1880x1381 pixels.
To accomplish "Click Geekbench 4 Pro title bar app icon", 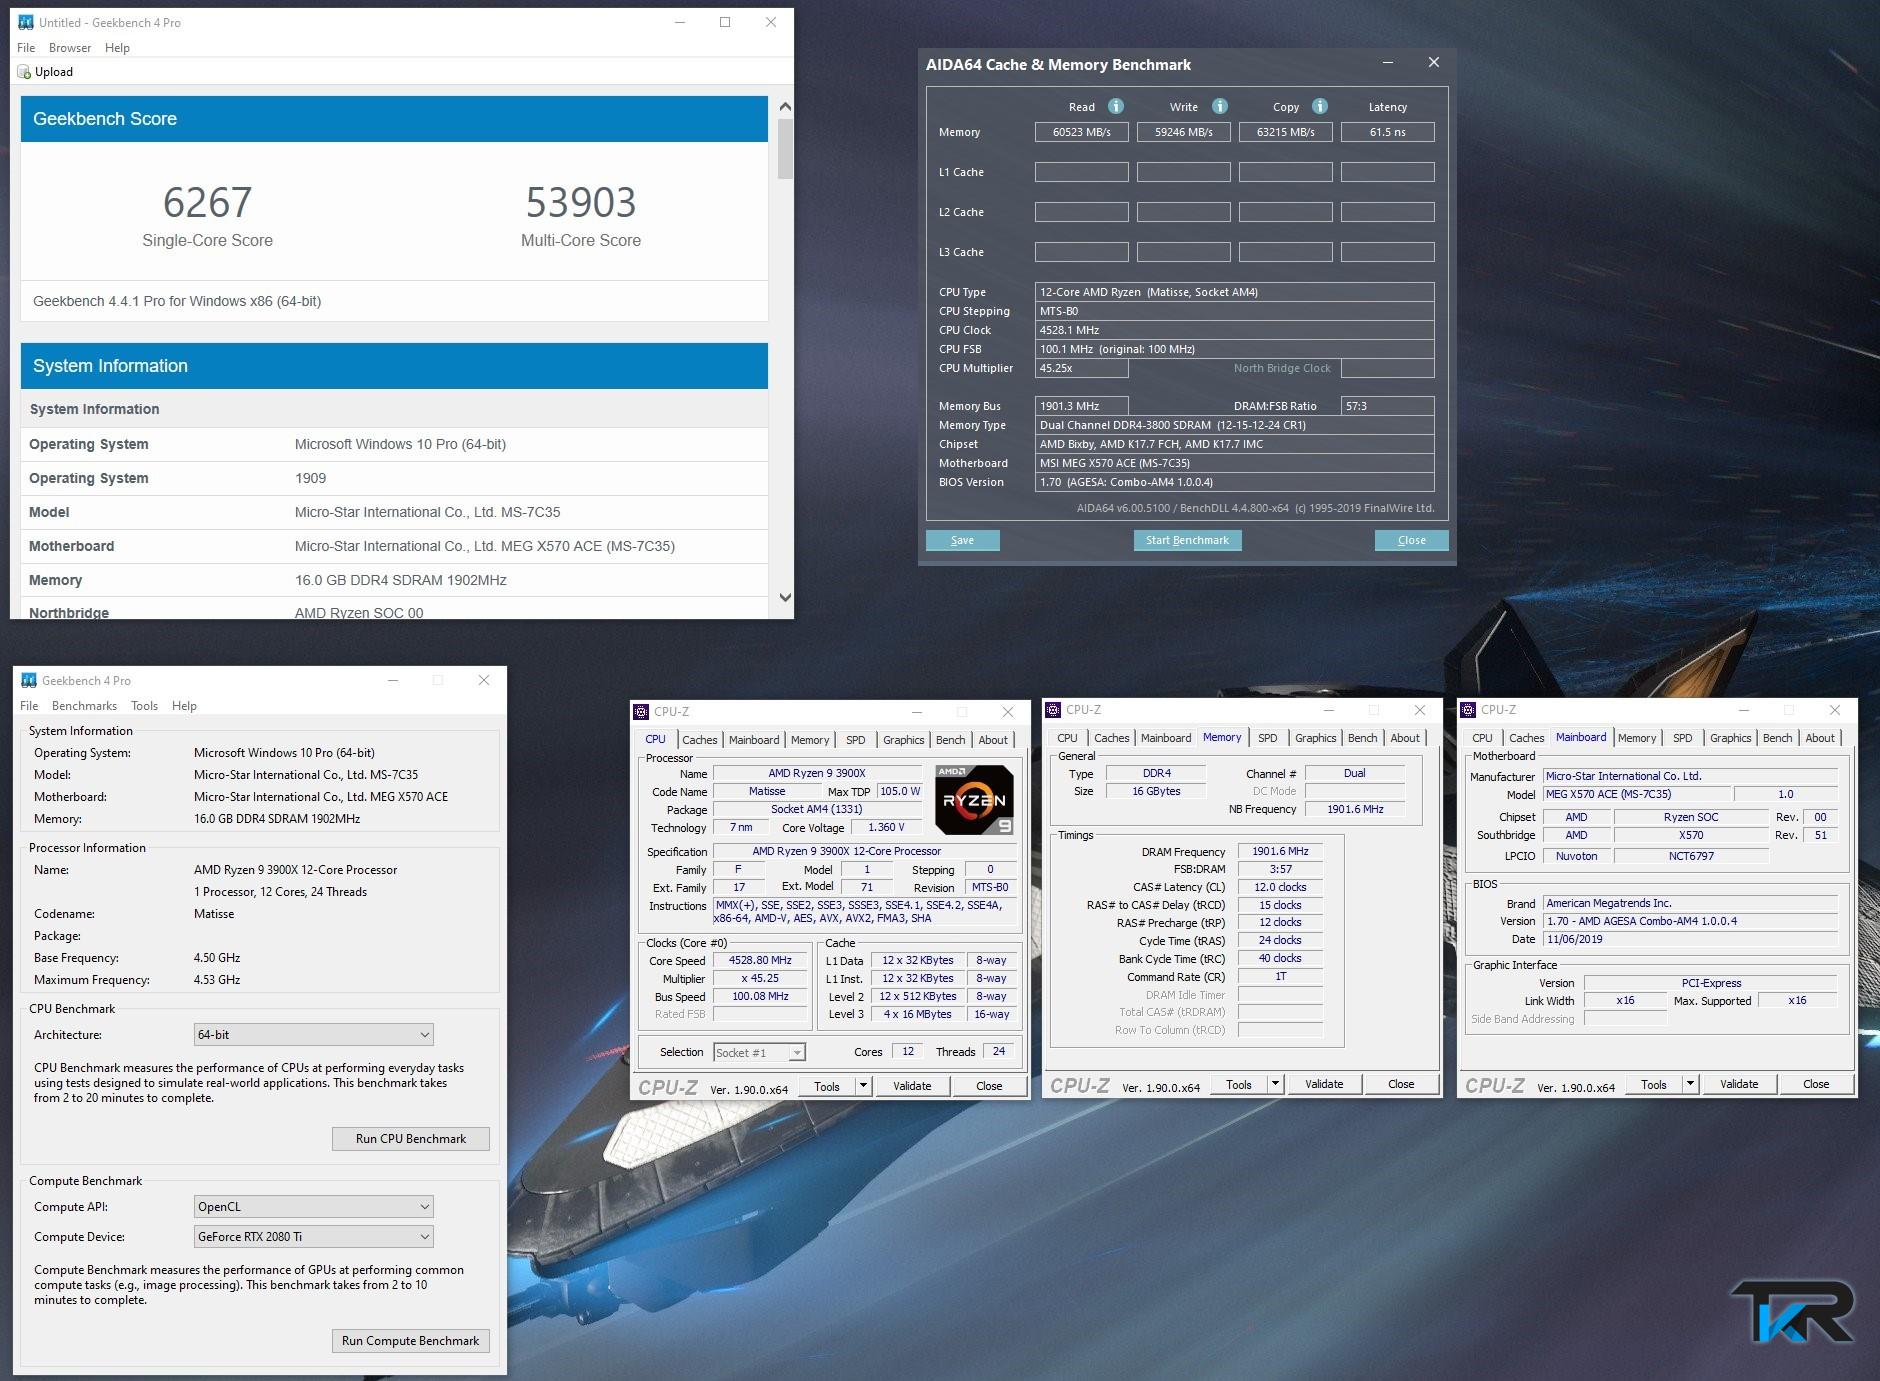I will pos(29,680).
